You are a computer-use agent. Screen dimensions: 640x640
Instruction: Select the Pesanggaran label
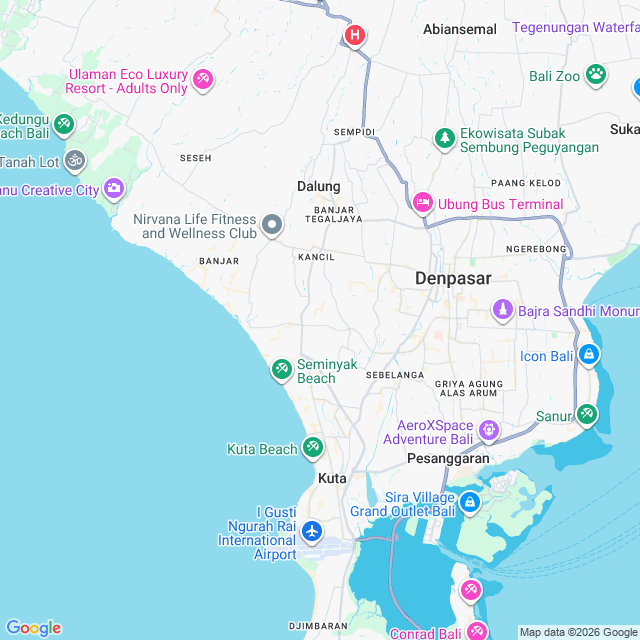[x=448, y=458]
